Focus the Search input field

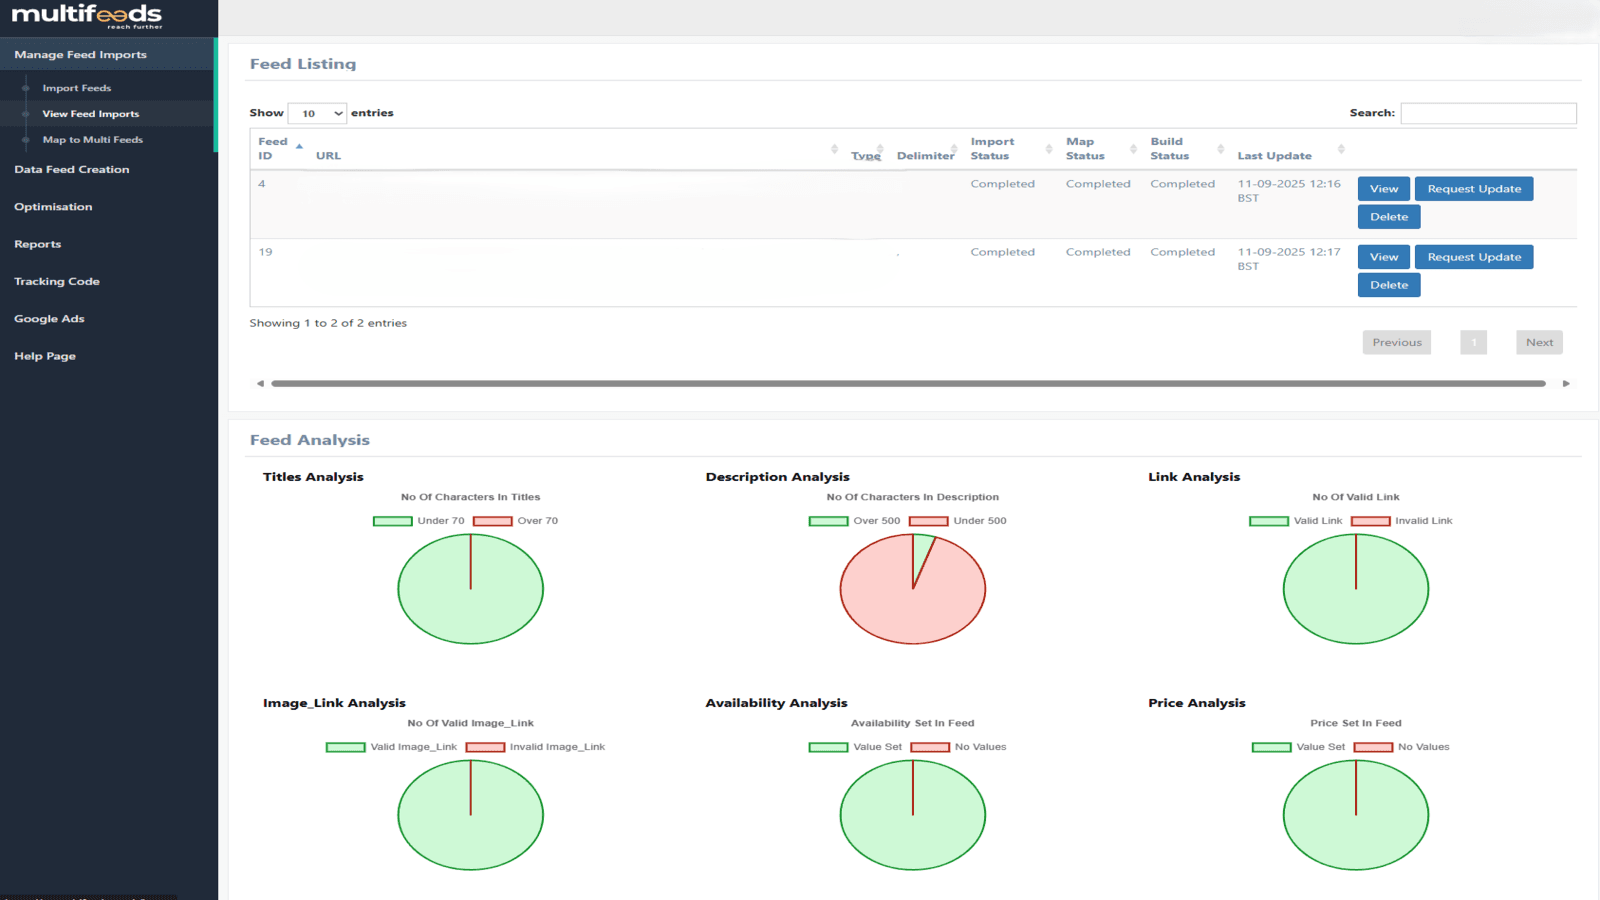(x=1488, y=113)
